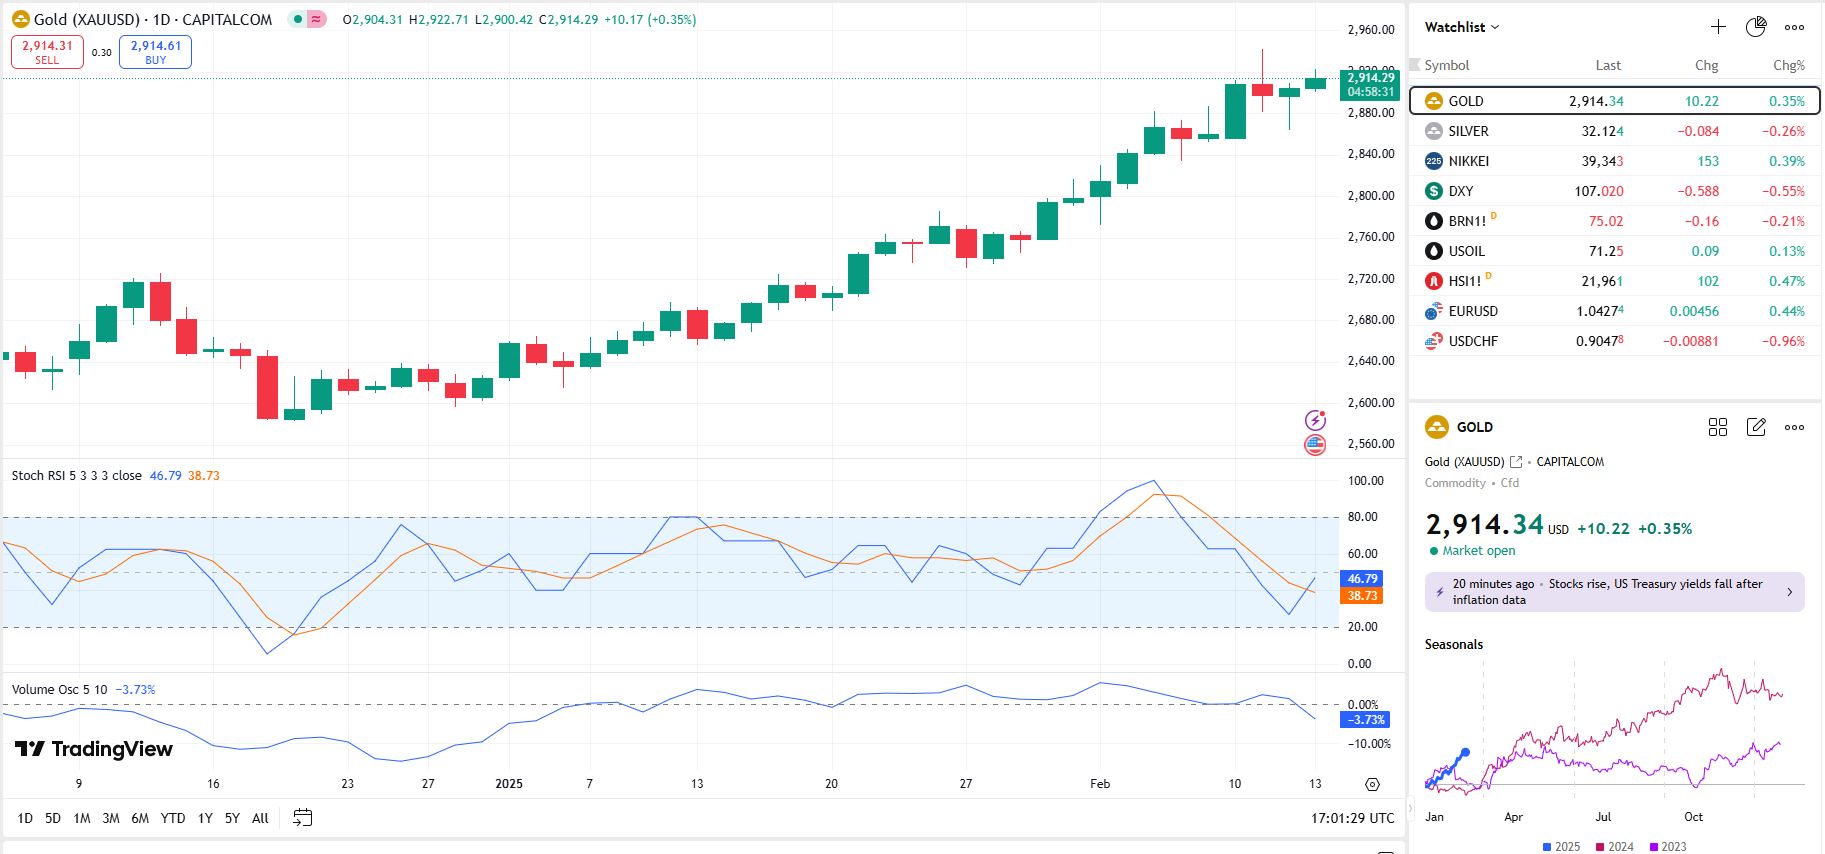Viewport: 1825px width, 854px height.
Task: Click the grid layout icon beside GOLD
Action: pyautogui.click(x=1718, y=427)
